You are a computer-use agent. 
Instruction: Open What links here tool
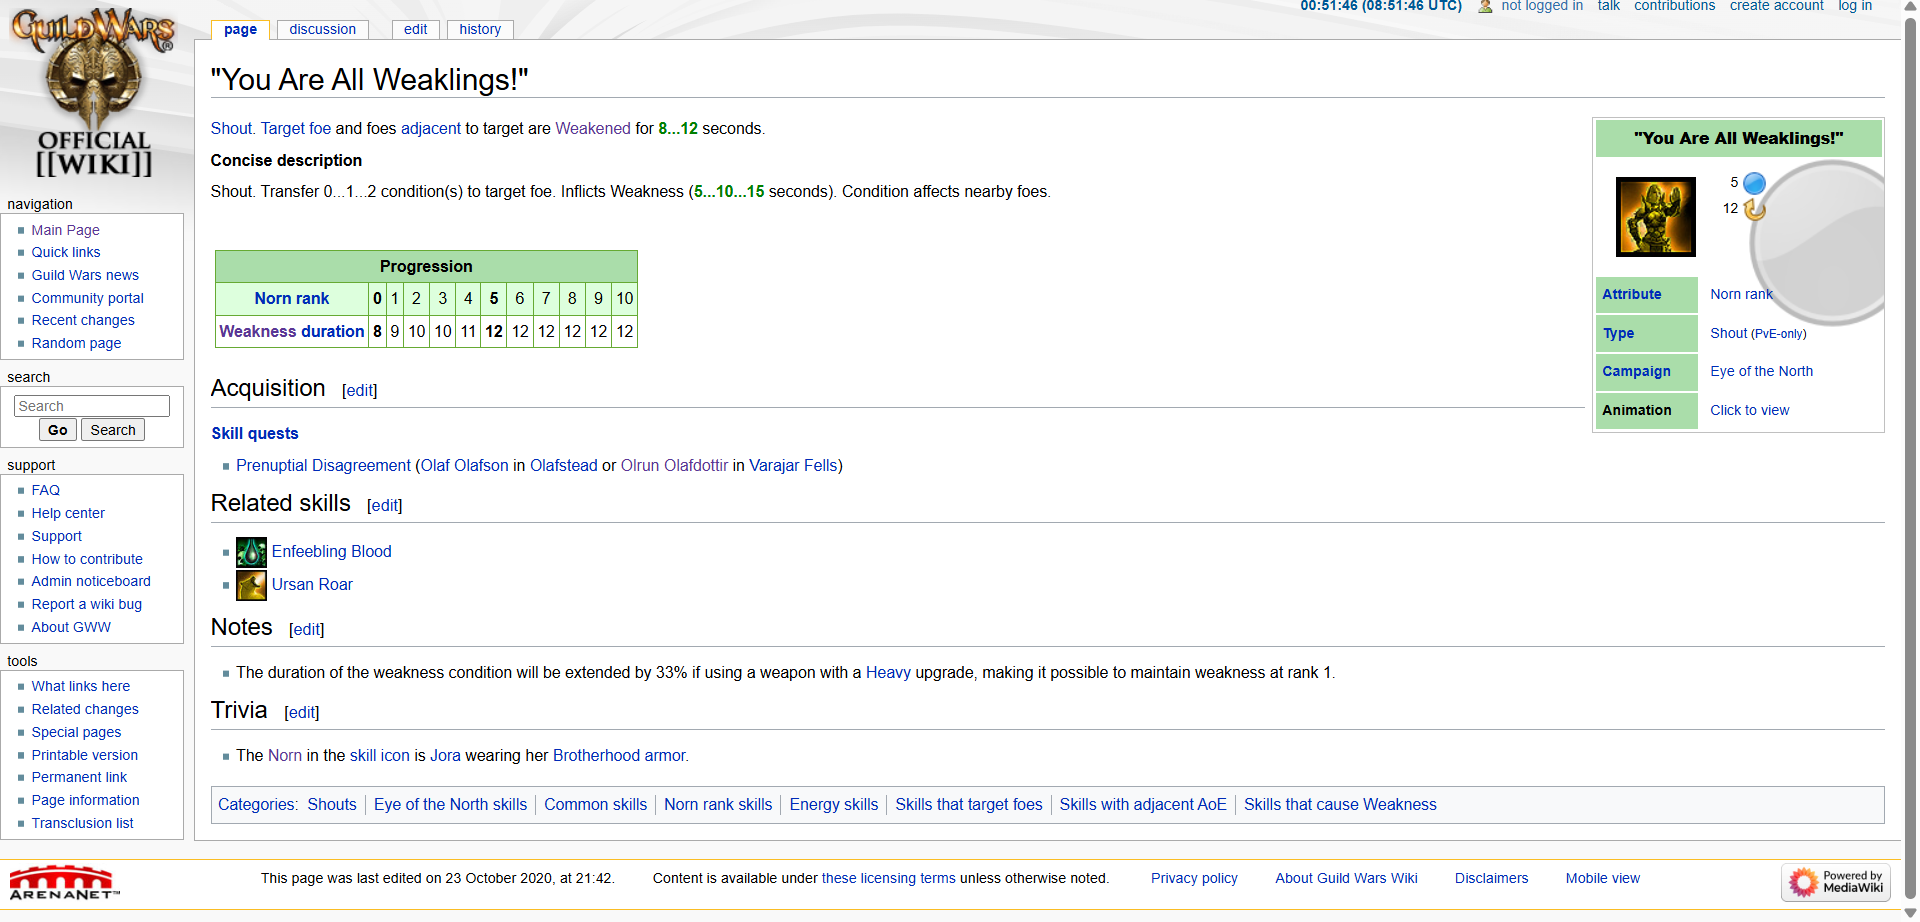point(80,686)
